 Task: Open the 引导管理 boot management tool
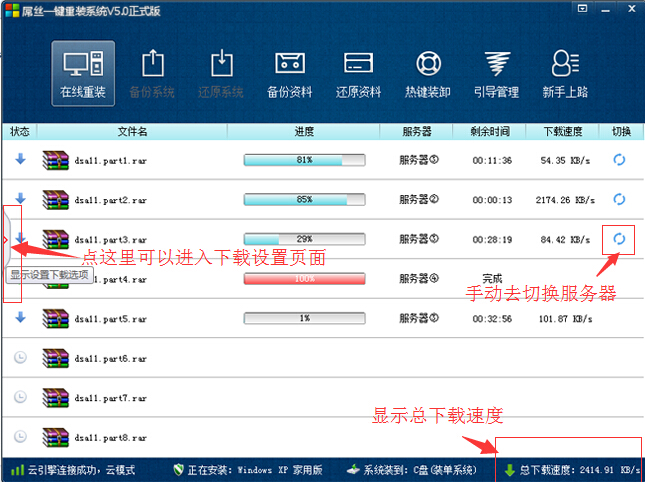495,72
